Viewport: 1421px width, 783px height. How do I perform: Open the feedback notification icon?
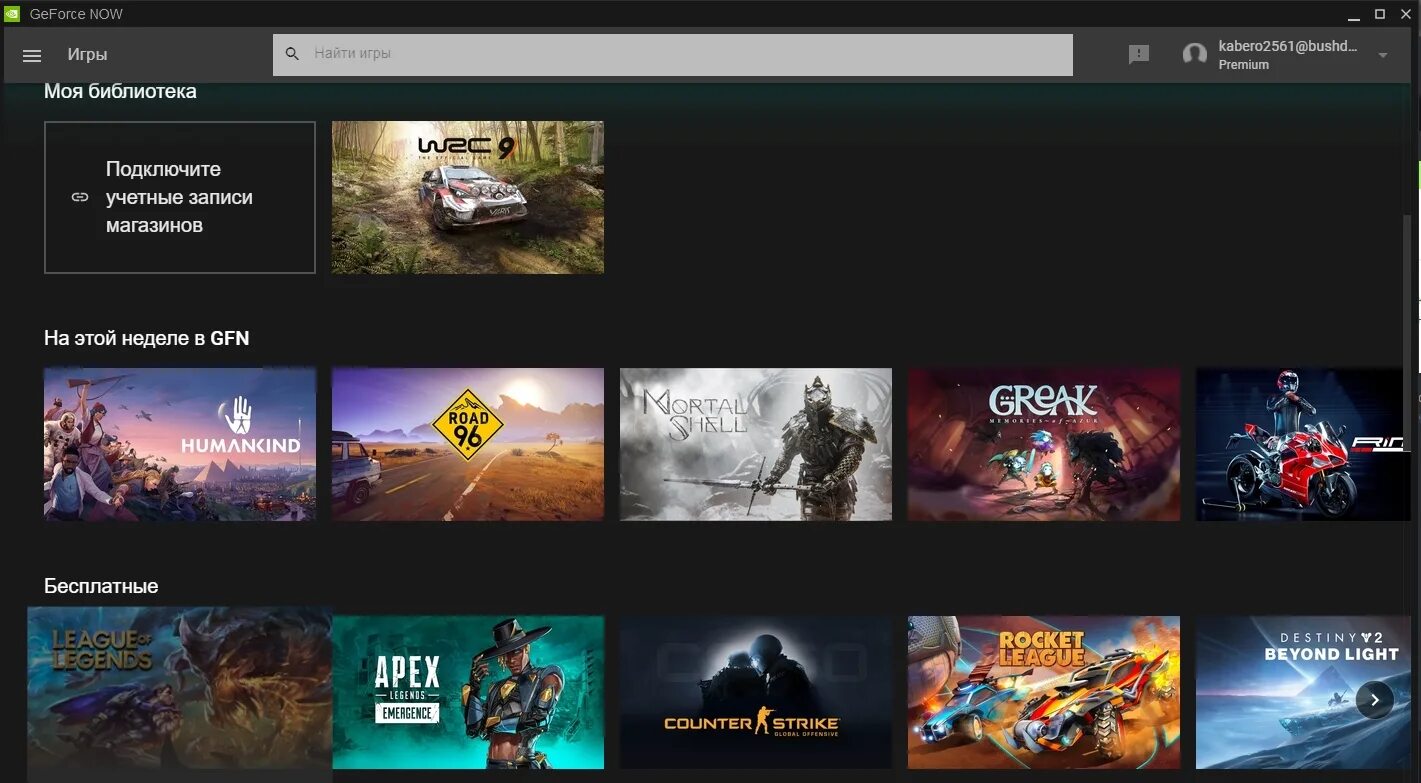(x=1139, y=55)
